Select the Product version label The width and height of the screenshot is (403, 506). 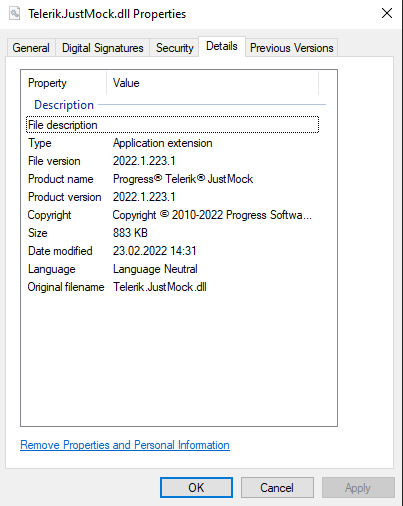tap(65, 197)
